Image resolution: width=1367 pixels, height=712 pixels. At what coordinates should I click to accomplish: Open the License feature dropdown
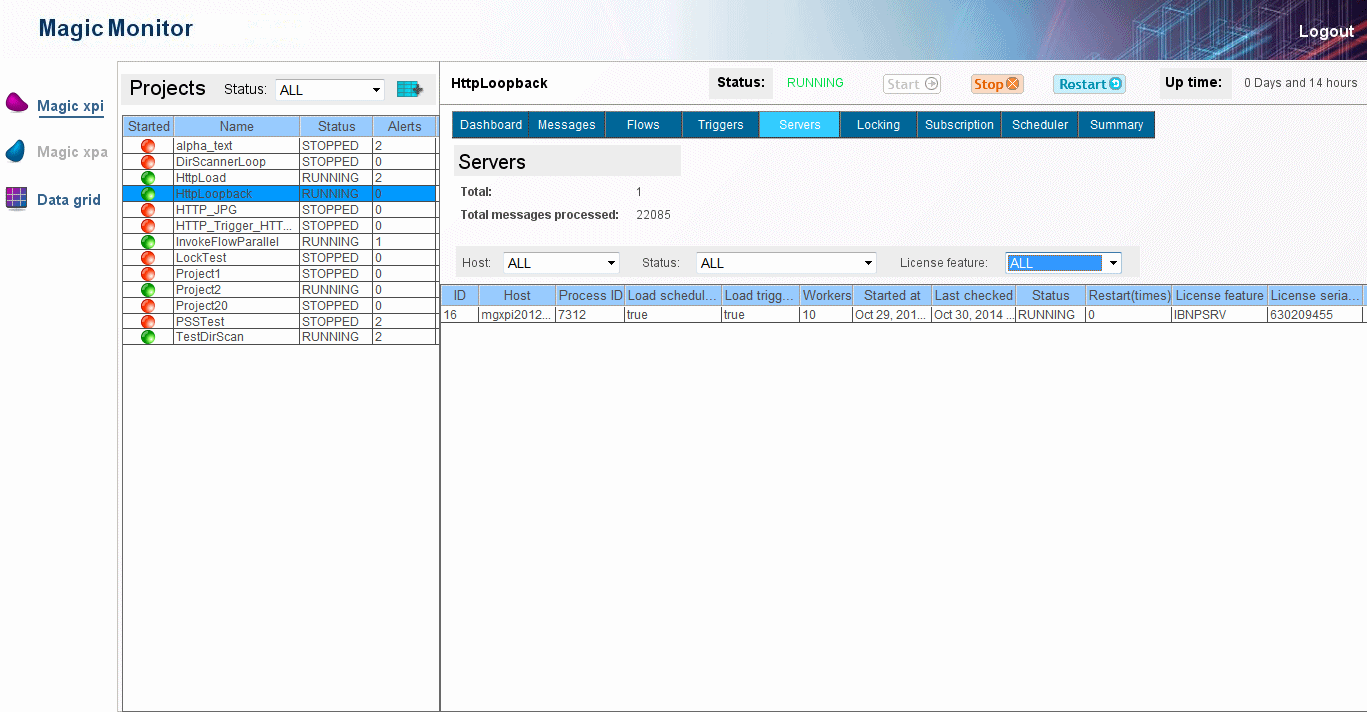point(1063,263)
